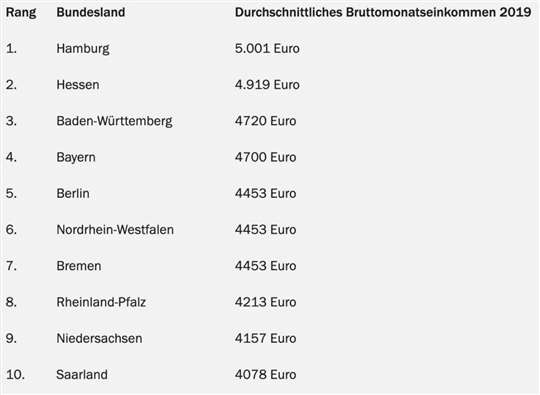Click the 4700 Euro value
Viewport: 540px width, 395px height.
(266, 157)
